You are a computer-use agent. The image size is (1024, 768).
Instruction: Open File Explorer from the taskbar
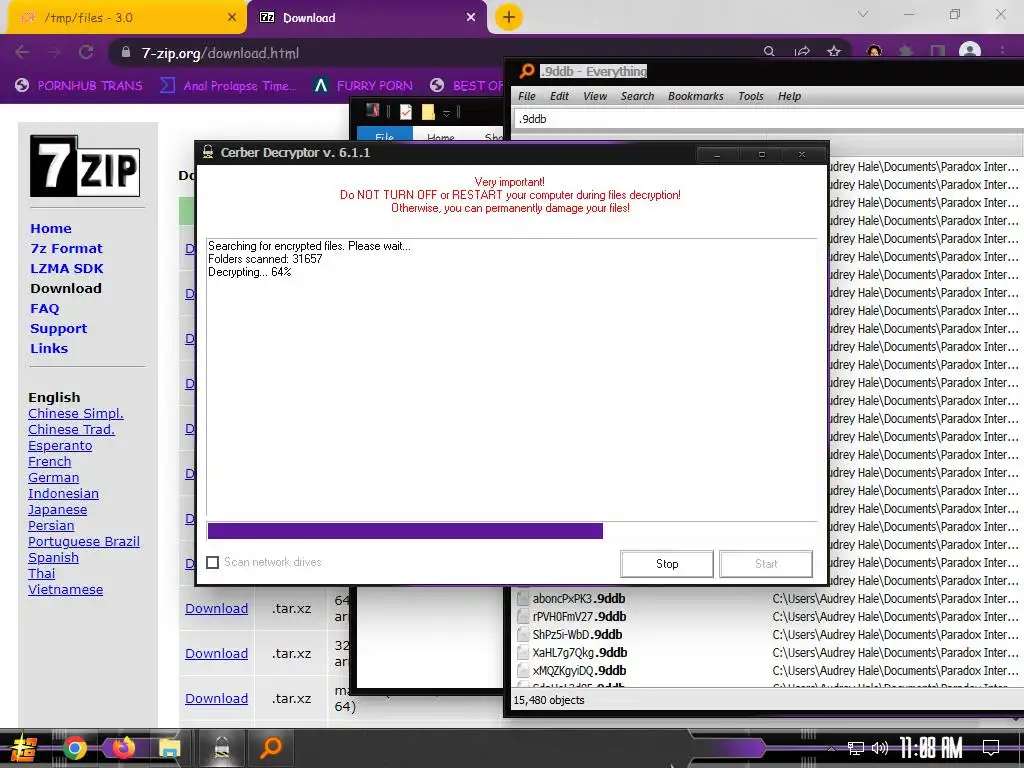pyautogui.click(x=169, y=748)
